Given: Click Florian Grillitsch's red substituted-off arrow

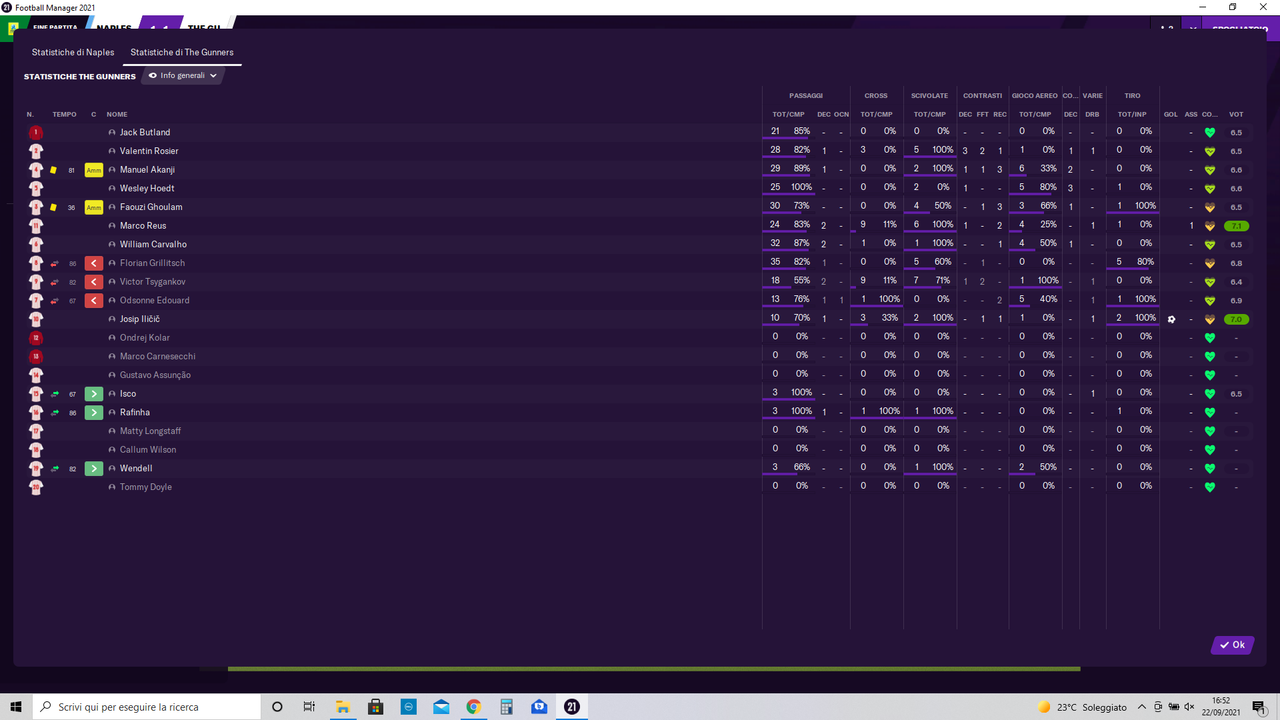Looking at the screenshot, I should click(94, 263).
